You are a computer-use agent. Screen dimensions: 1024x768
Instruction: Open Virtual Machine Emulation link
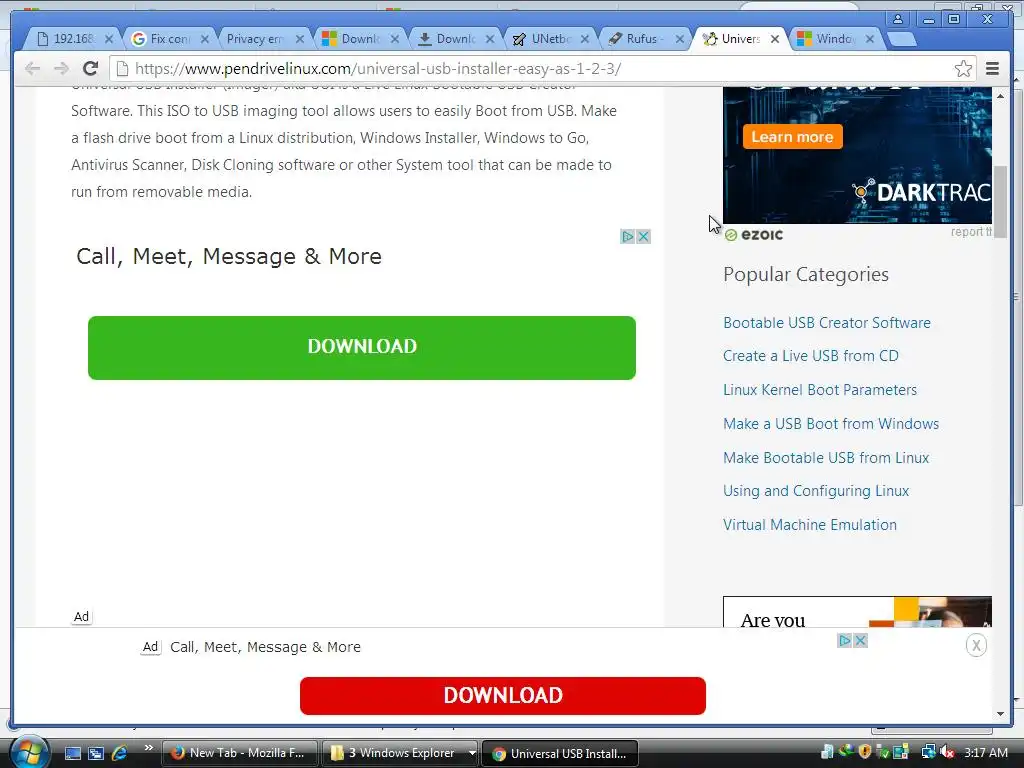point(810,525)
